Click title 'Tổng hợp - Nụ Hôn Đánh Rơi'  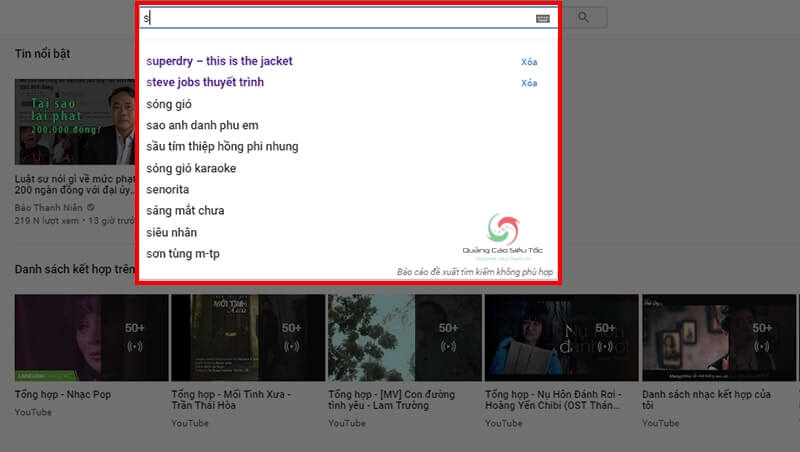tap(553, 400)
